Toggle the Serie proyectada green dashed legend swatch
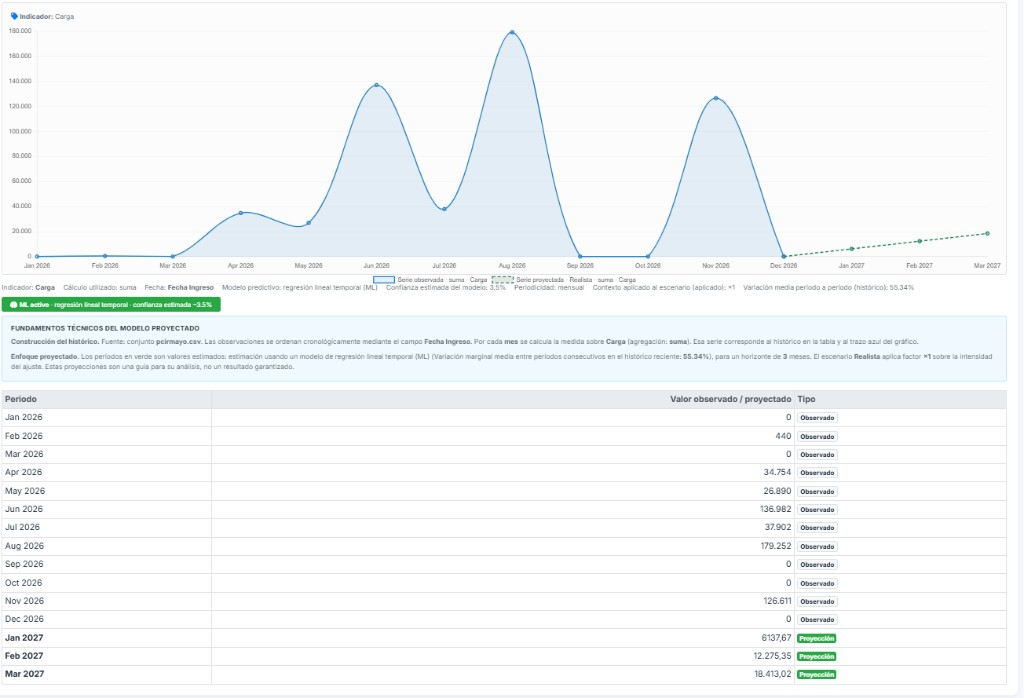Viewport: 1024px width, 698px height. (503, 279)
